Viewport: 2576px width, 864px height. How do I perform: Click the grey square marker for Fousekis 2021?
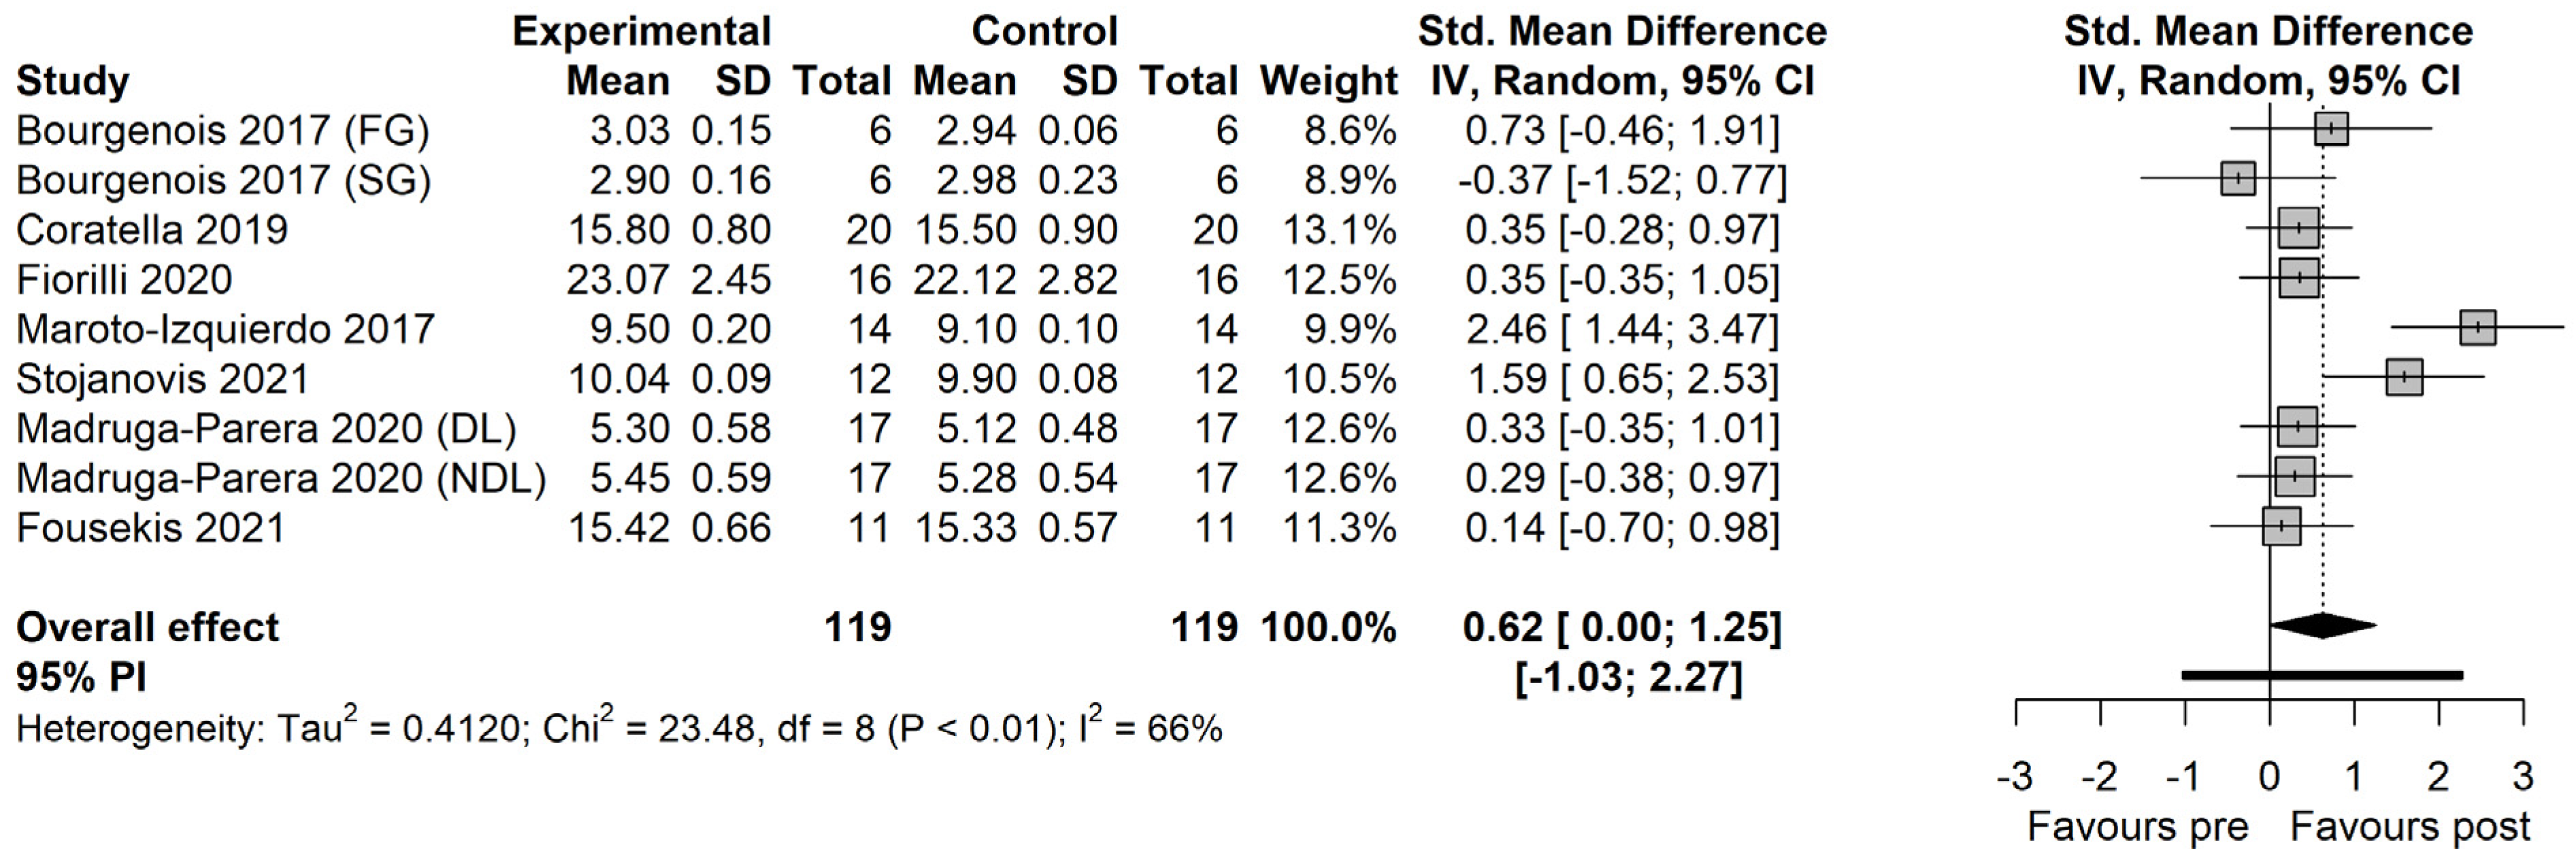[2281, 526]
